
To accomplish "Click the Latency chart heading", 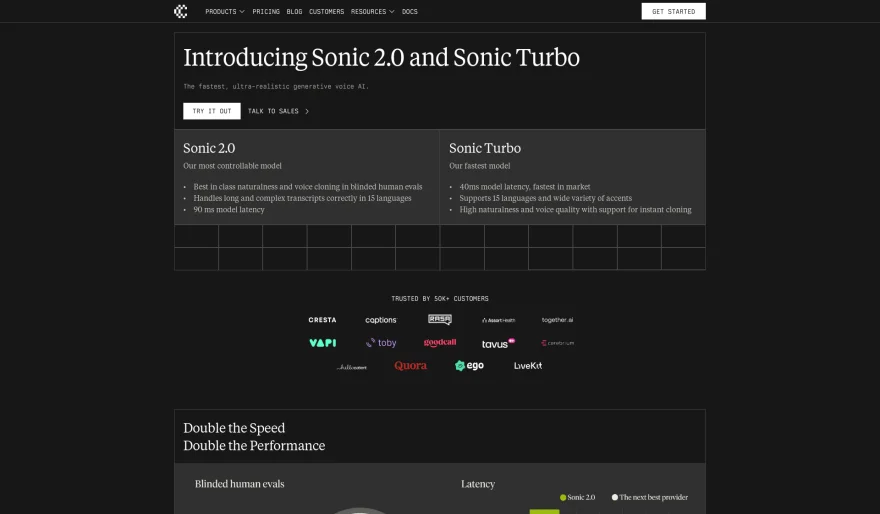I will pyautogui.click(x=478, y=484).
